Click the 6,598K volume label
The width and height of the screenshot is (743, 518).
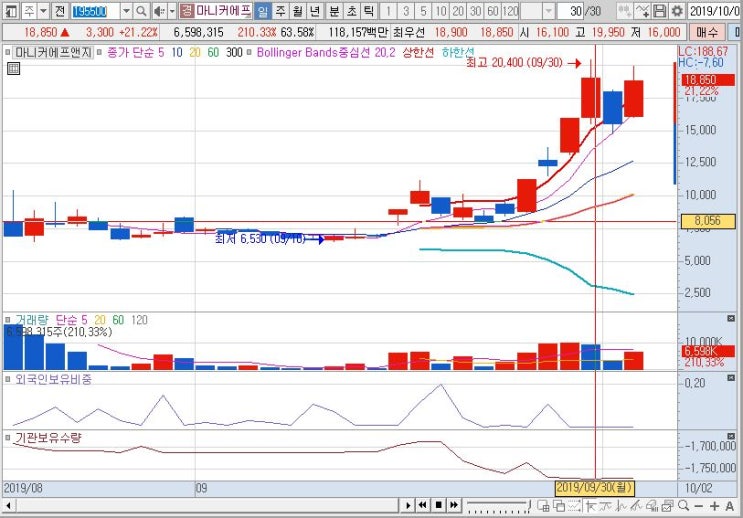click(707, 351)
